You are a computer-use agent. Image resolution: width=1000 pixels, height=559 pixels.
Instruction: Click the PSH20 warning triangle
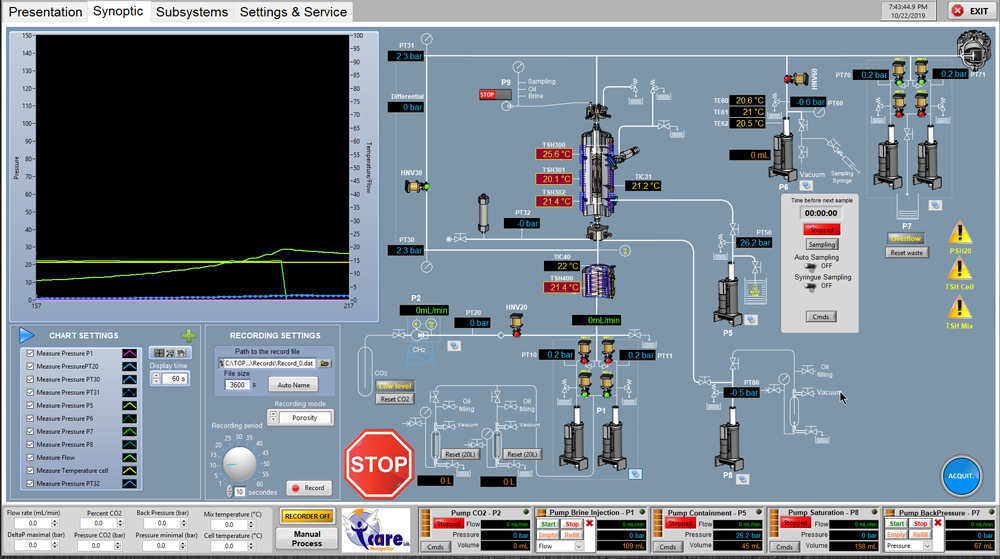pos(960,233)
